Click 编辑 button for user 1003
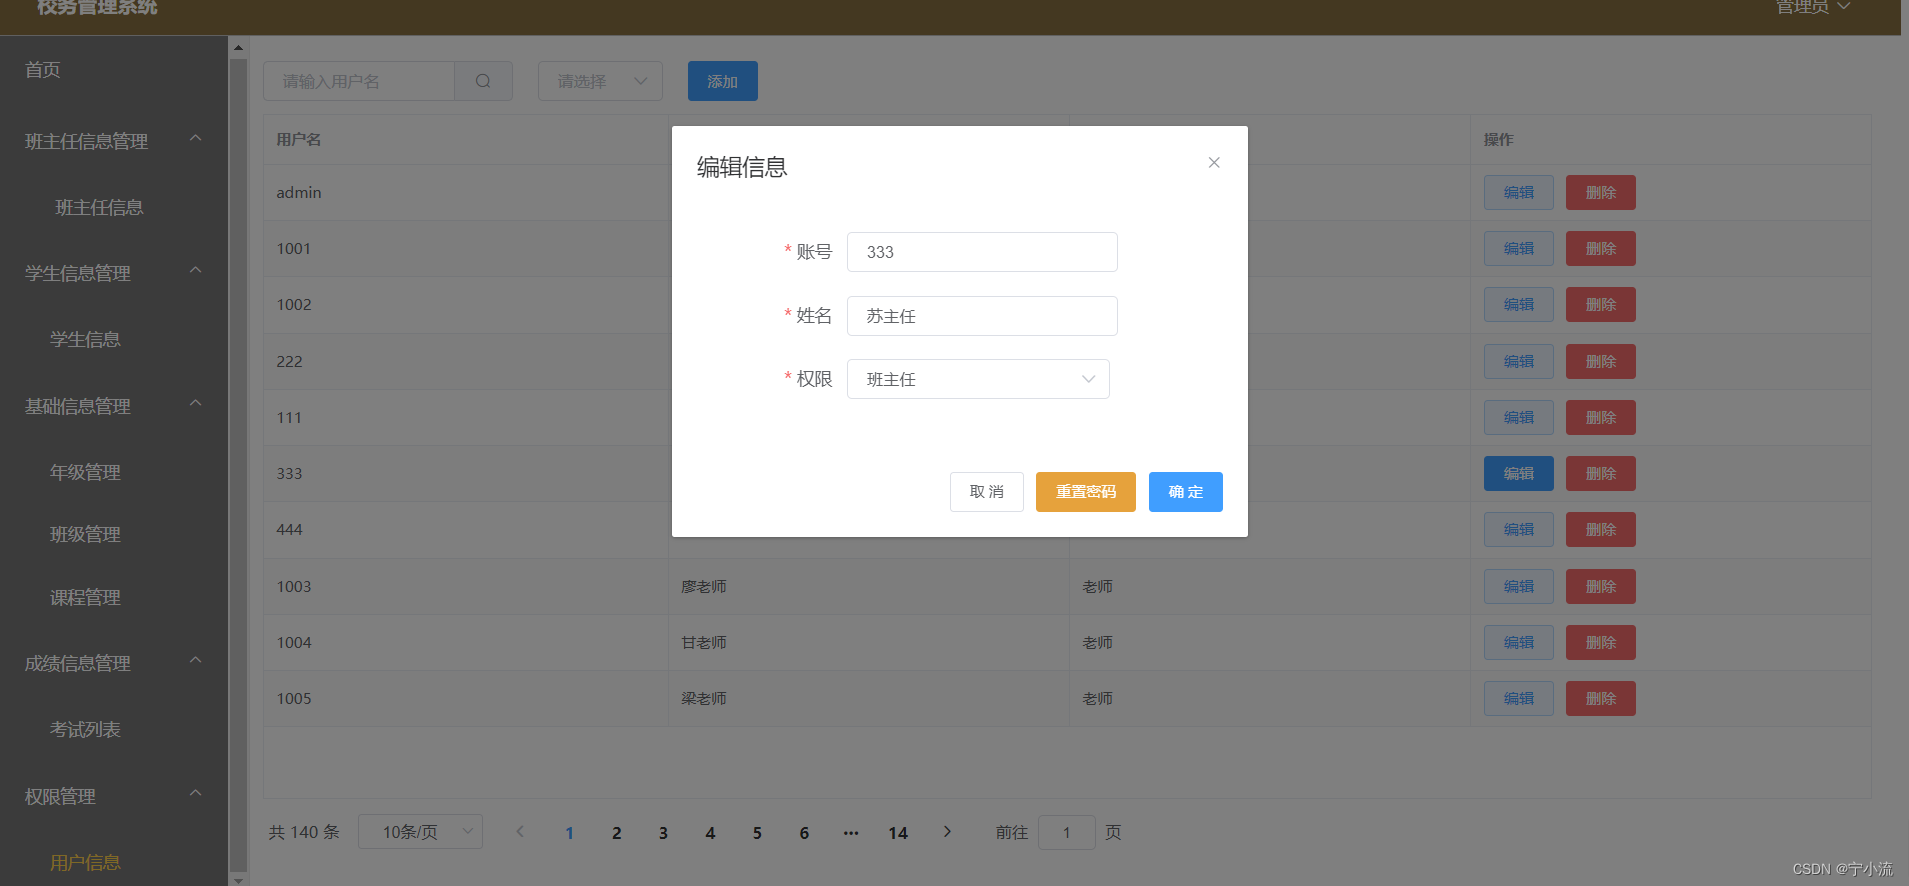Screen dimensions: 1909x886 (x=1519, y=587)
